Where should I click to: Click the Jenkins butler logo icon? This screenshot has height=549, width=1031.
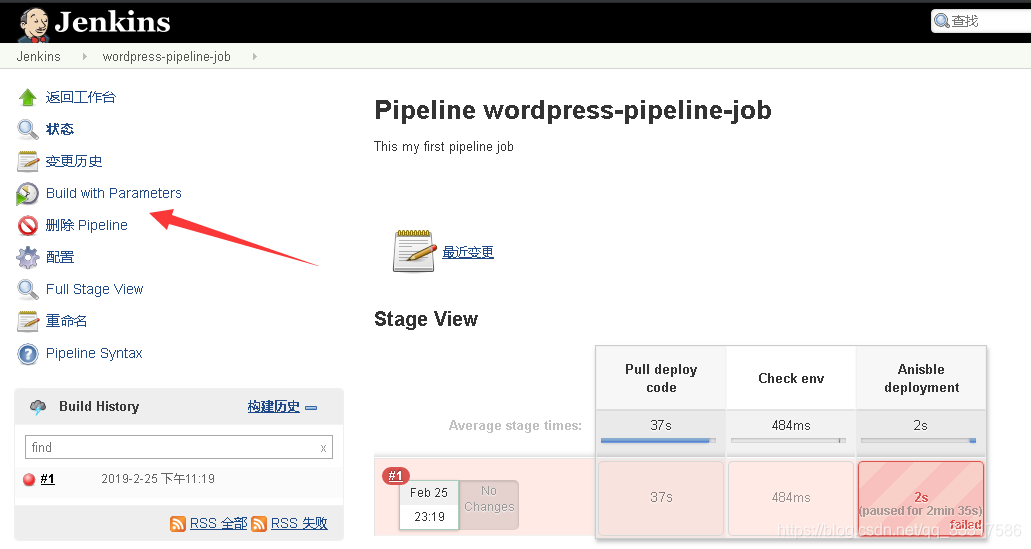click(x=34, y=25)
